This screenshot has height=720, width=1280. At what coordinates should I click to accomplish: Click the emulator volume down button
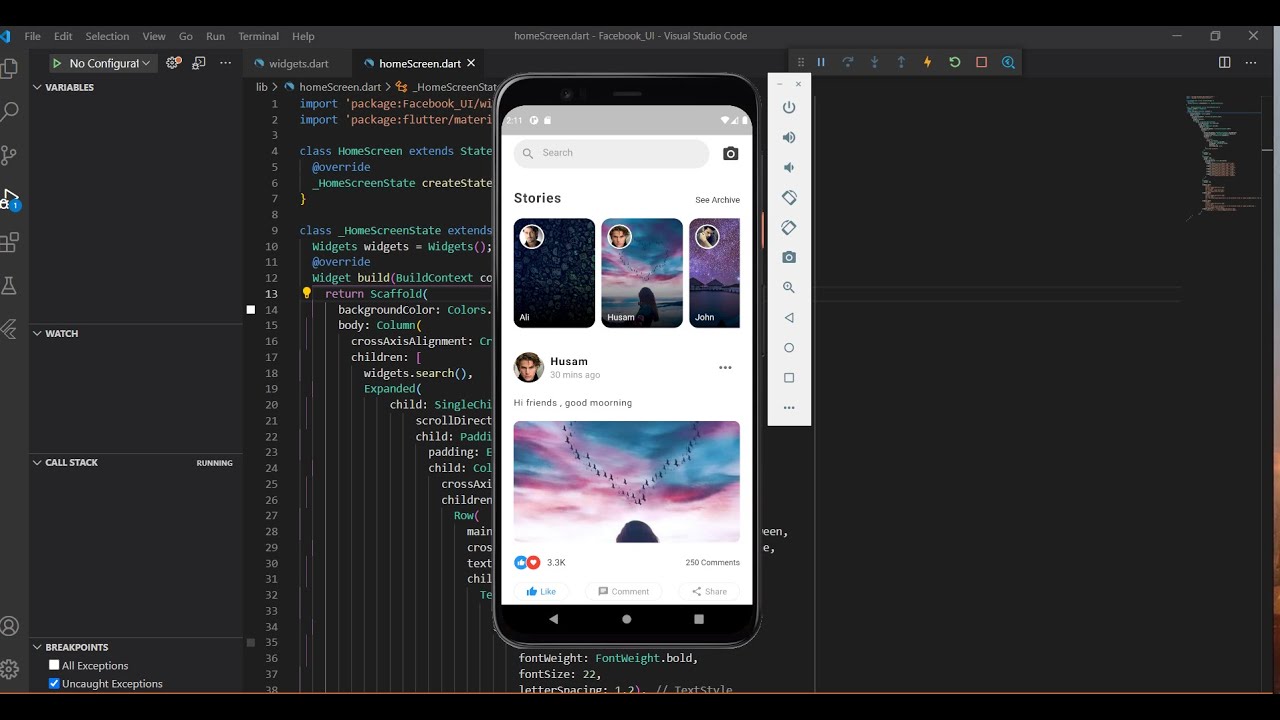coord(789,167)
